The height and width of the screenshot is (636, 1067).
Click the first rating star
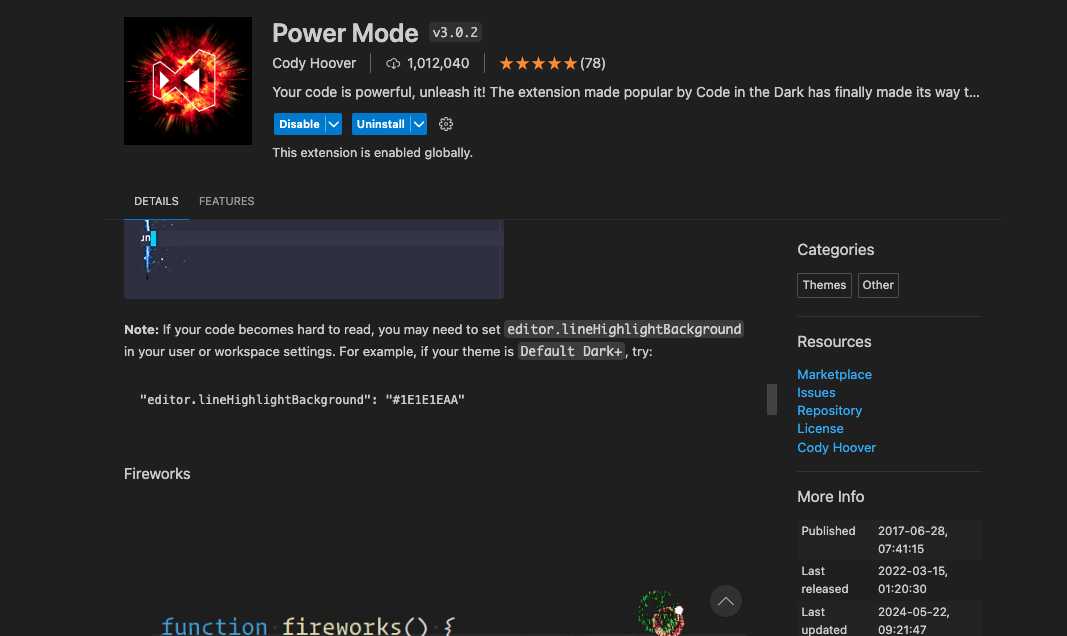(x=507, y=63)
